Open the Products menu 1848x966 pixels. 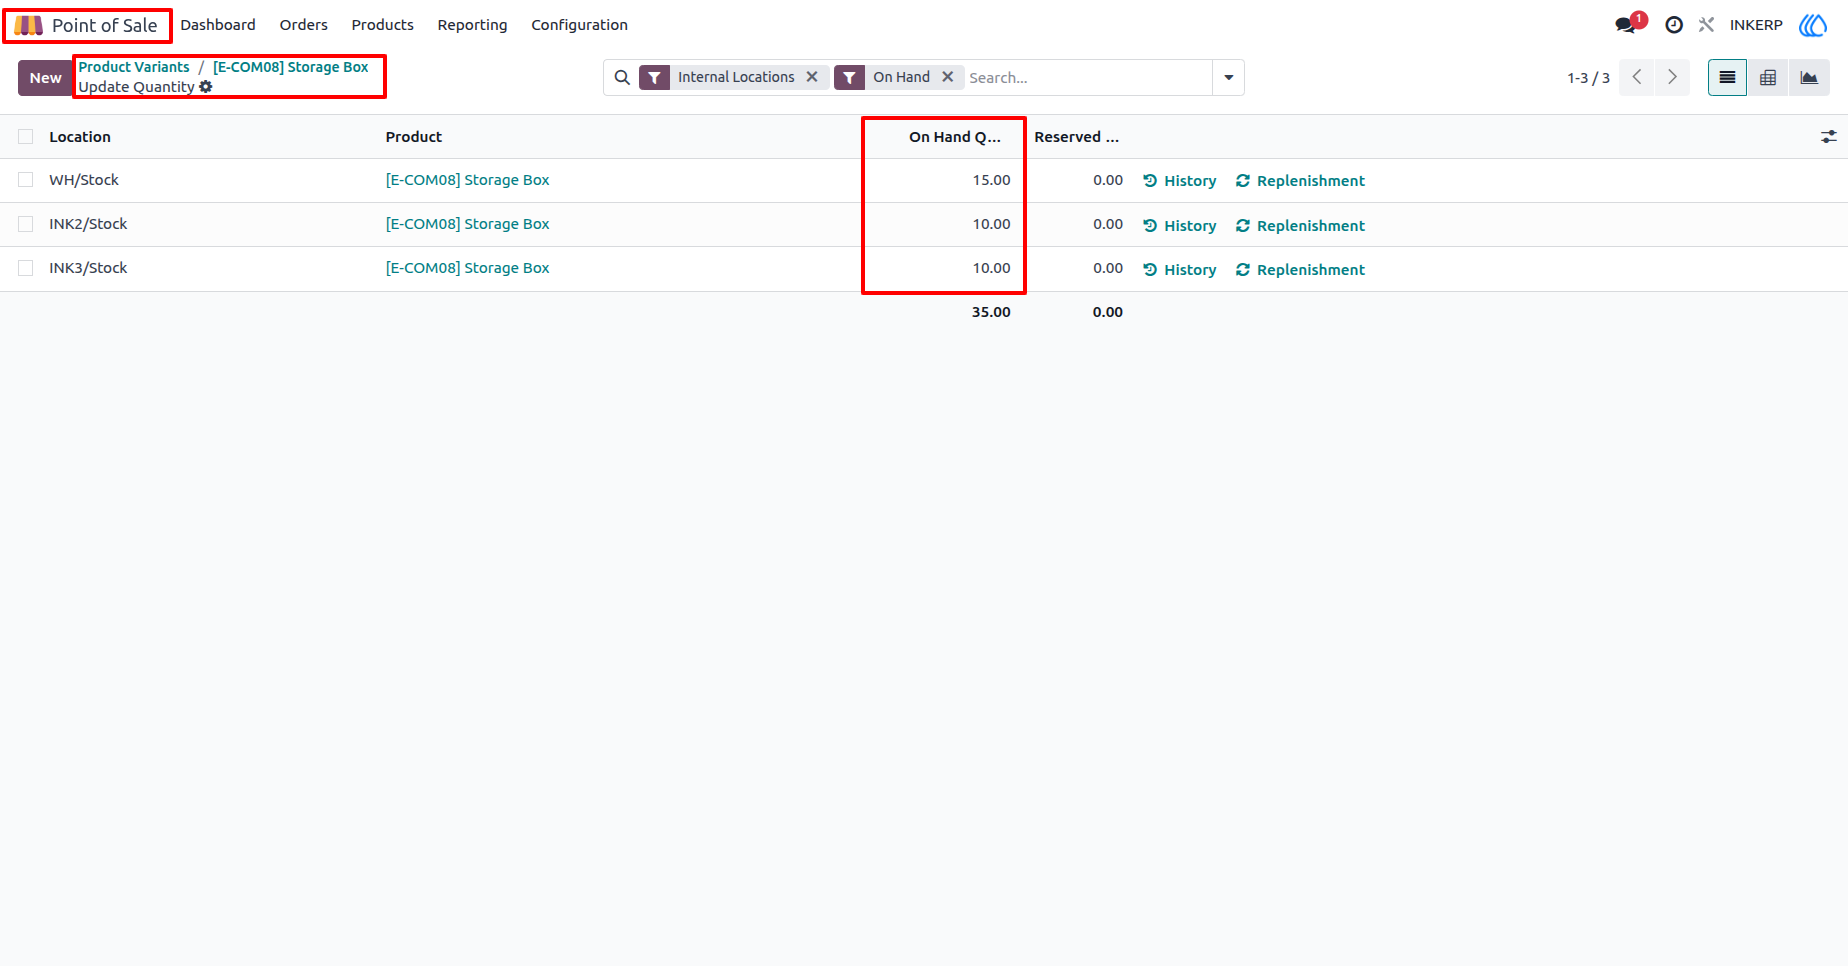[383, 25]
